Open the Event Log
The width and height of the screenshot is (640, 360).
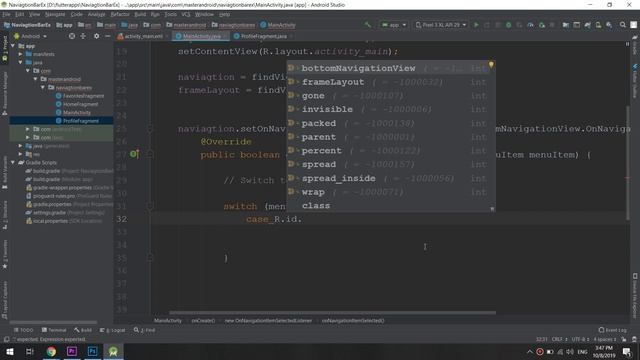point(612,330)
